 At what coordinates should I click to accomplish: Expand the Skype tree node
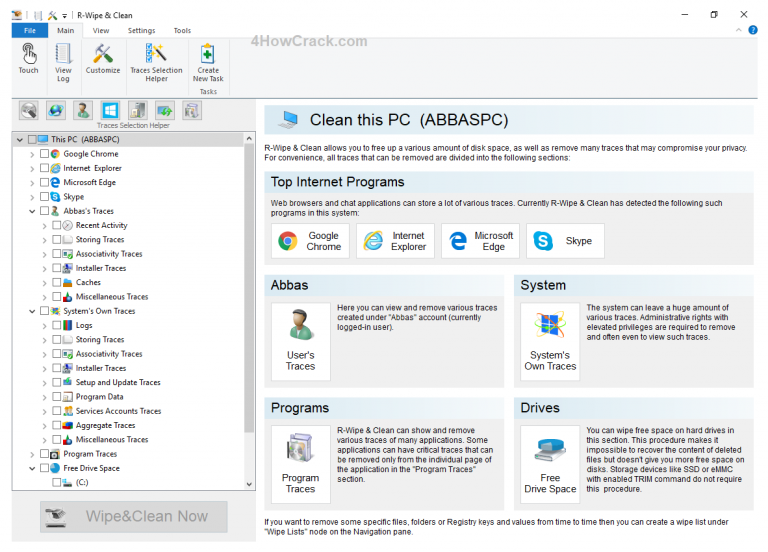(x=32, y=197)
